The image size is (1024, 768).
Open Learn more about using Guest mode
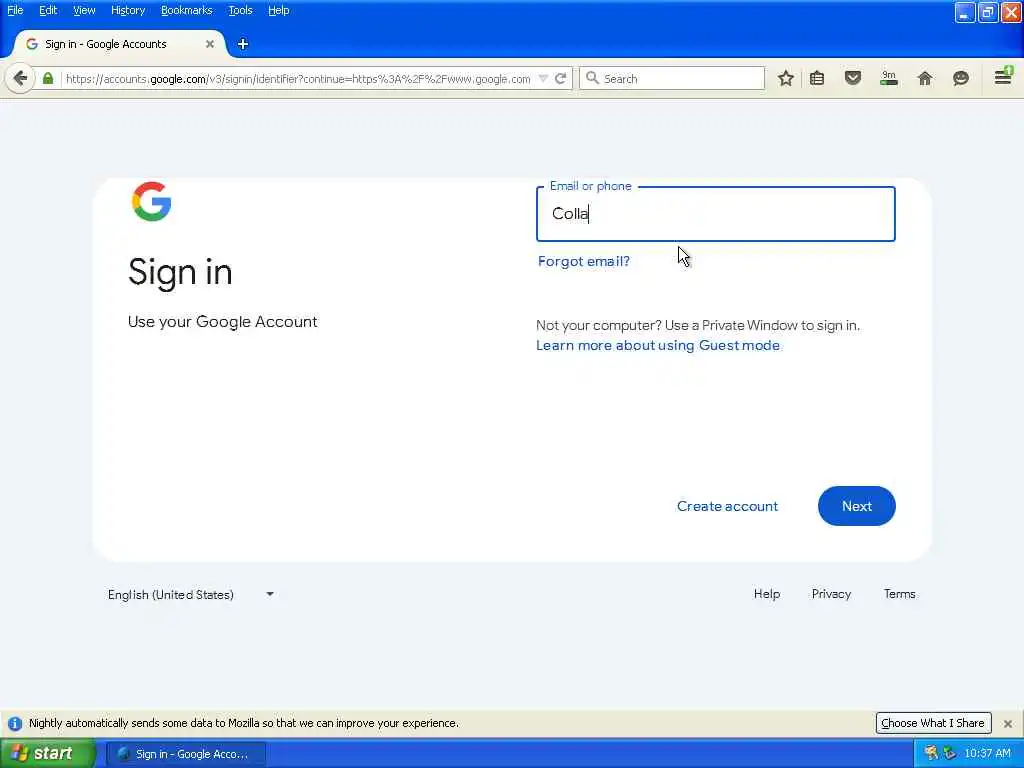tap(658, 345)
